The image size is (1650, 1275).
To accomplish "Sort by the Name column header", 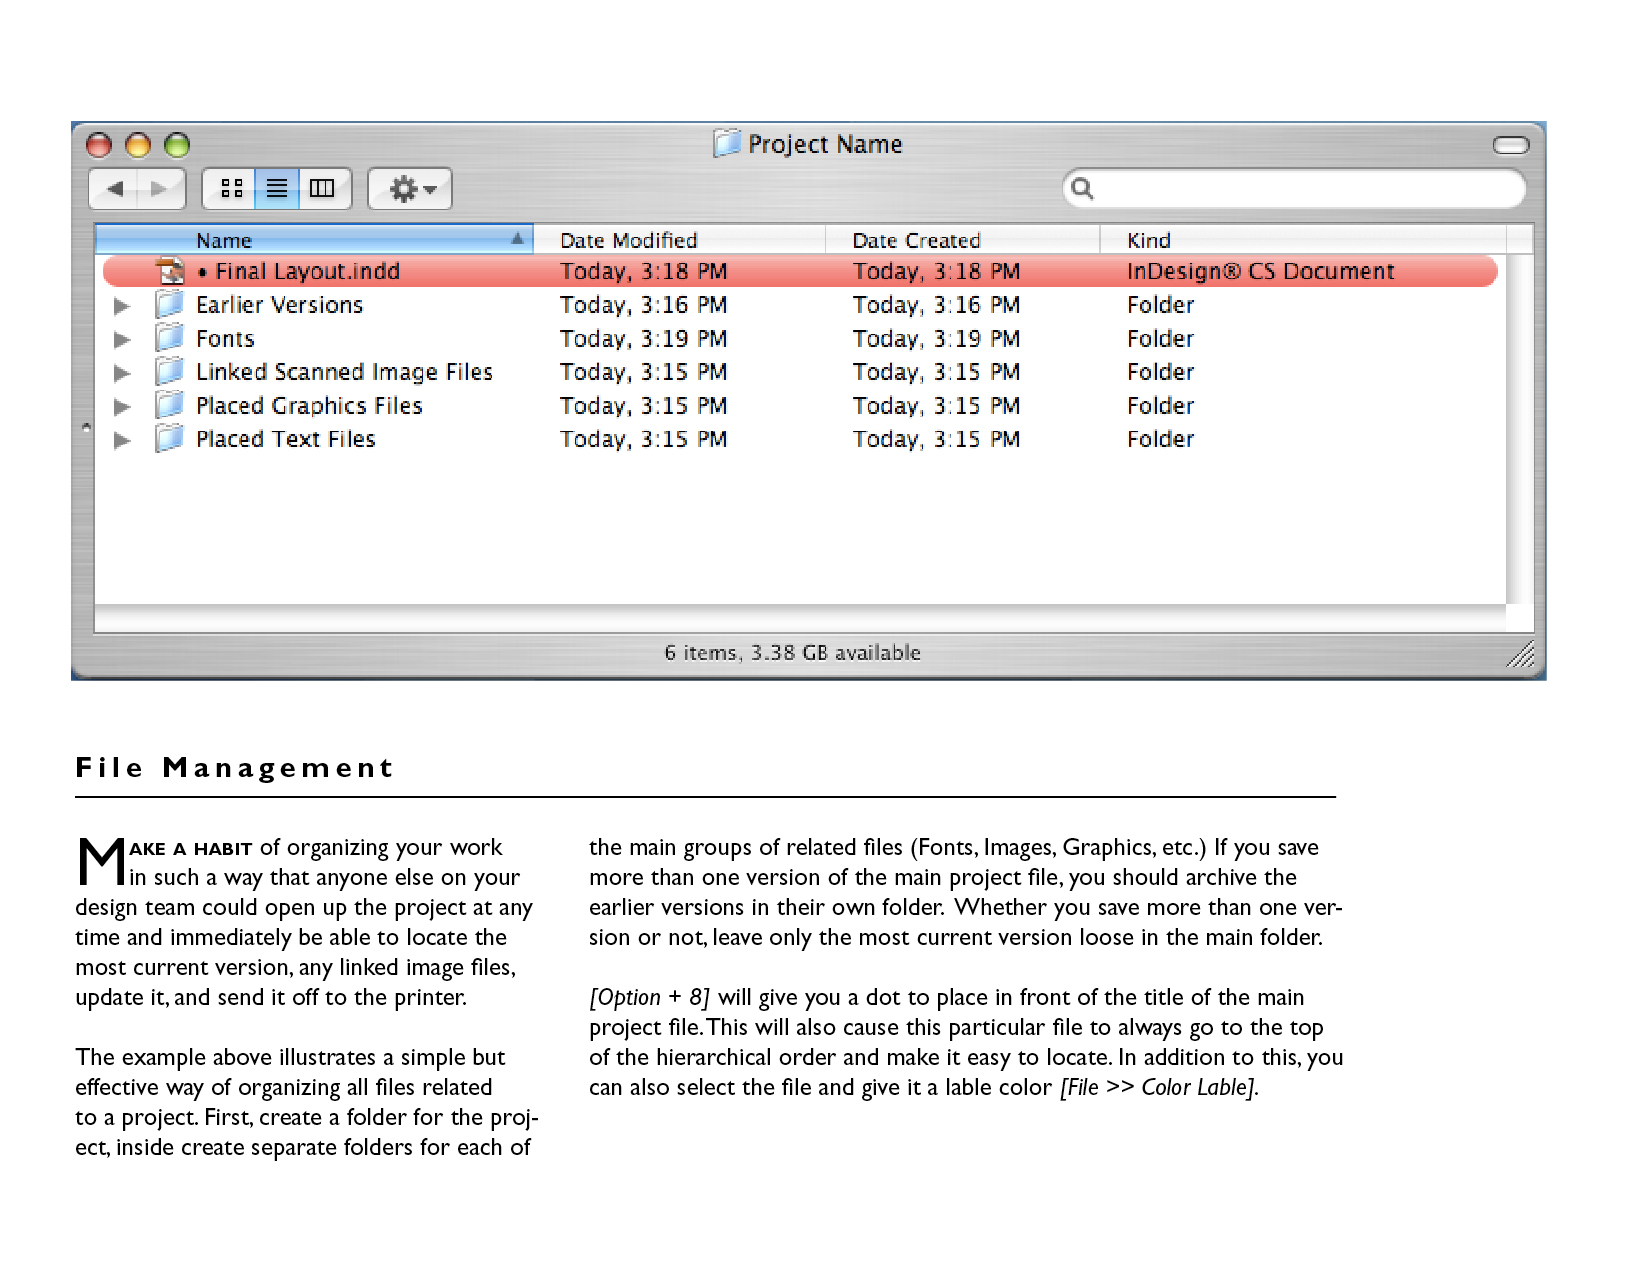I will (314, 240).
